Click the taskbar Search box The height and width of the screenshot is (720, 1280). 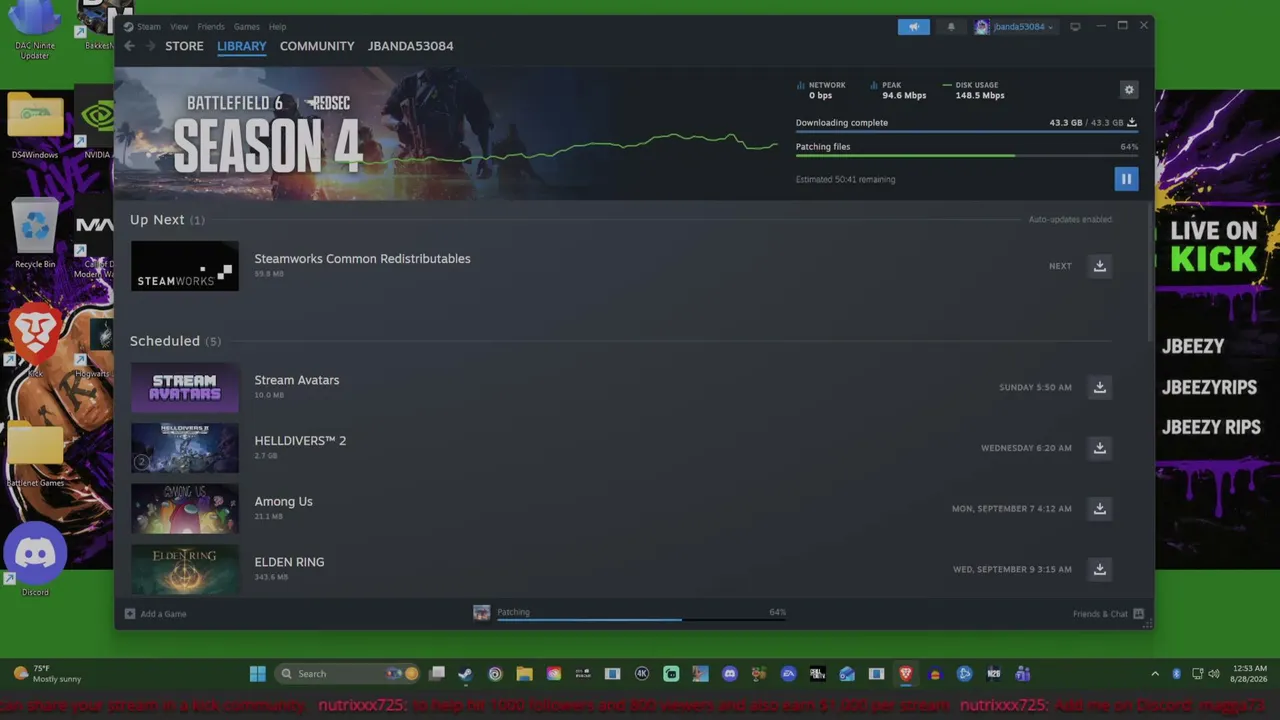coord(346,674)
